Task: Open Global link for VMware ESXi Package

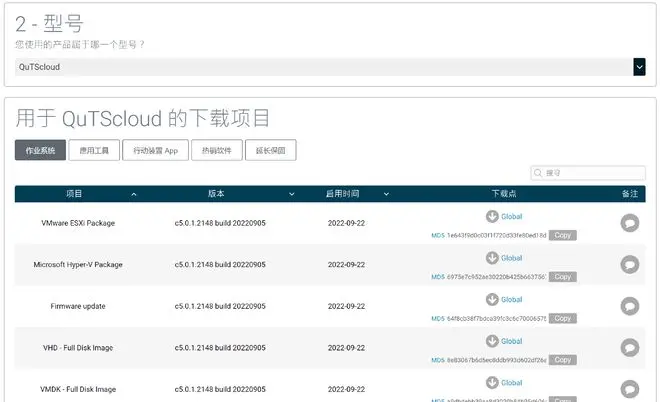Action: (x=511, y=216)
